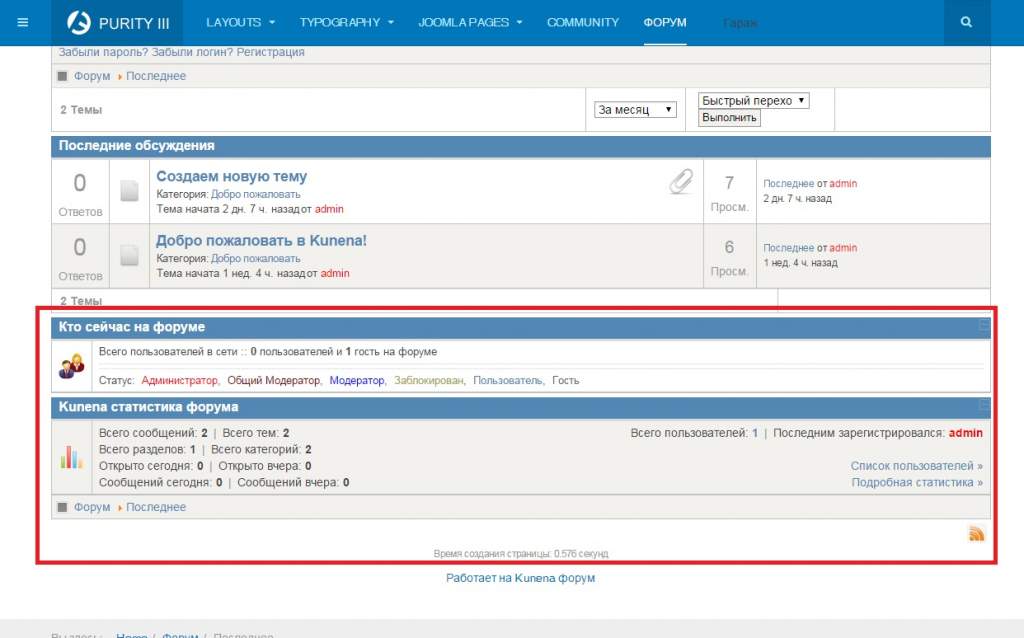Viewport: 1024px width, 638px height.
Task: Click Всего пользователей count 1
Action: 755,433
